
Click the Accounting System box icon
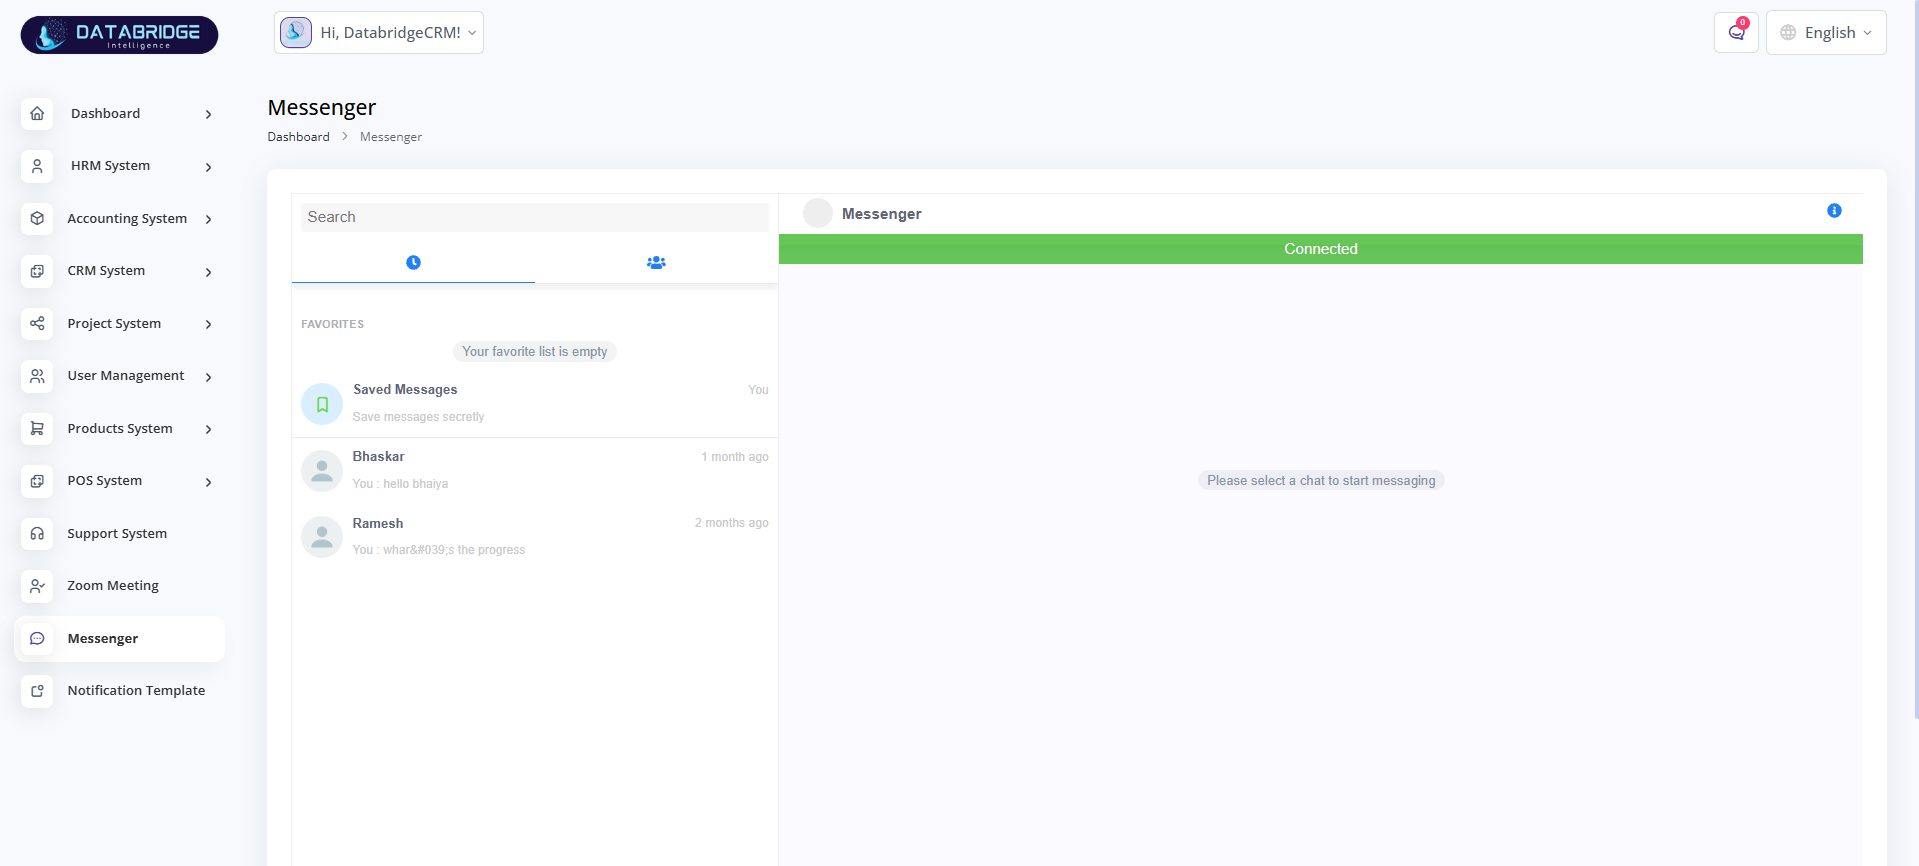point(37,218)
